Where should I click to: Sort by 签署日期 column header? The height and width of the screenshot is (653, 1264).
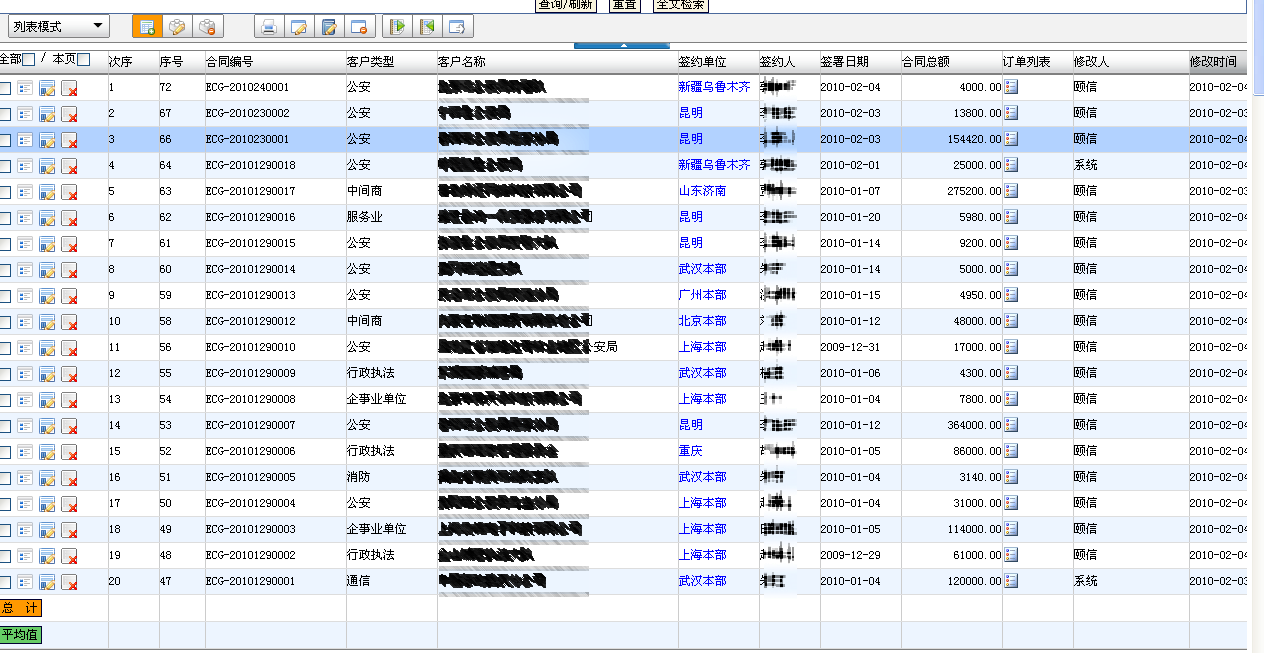pos(845,62)
